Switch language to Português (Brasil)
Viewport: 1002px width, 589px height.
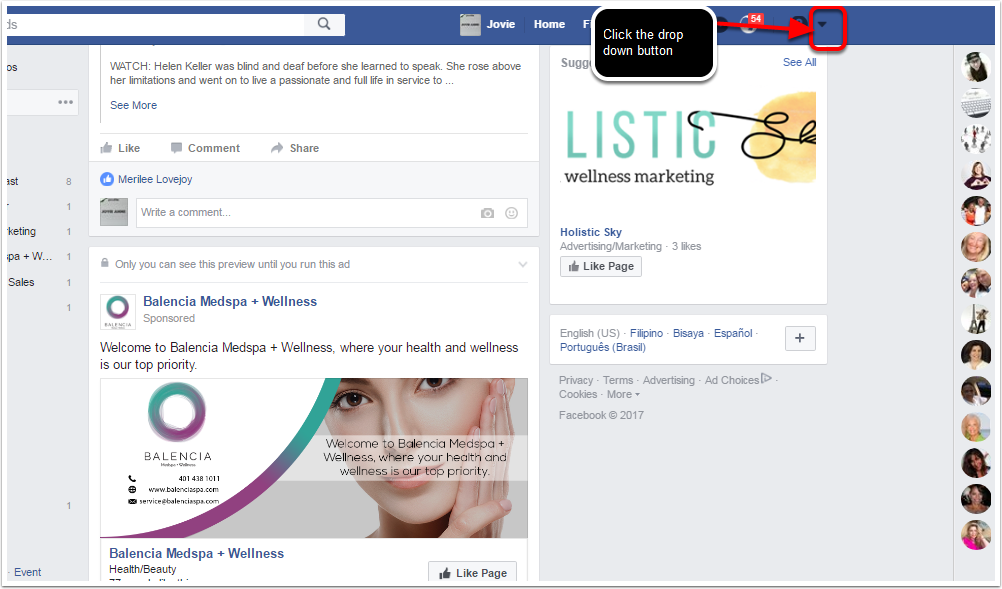click(603, 348)
